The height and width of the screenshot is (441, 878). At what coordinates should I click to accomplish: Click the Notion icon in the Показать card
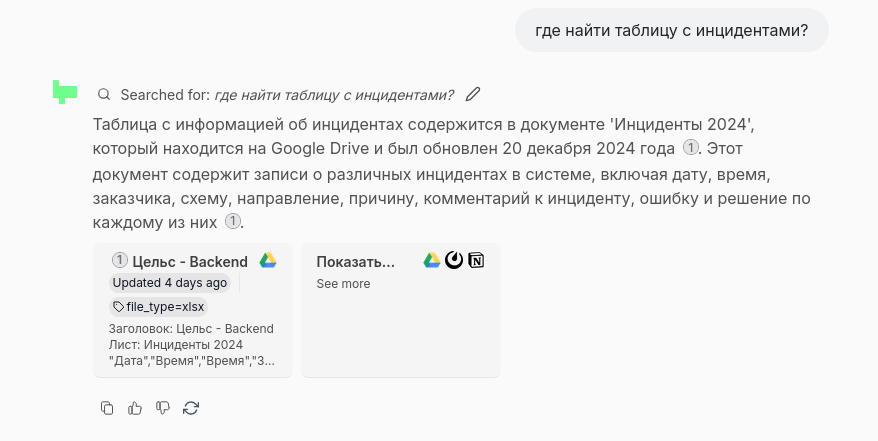point(476,261)
